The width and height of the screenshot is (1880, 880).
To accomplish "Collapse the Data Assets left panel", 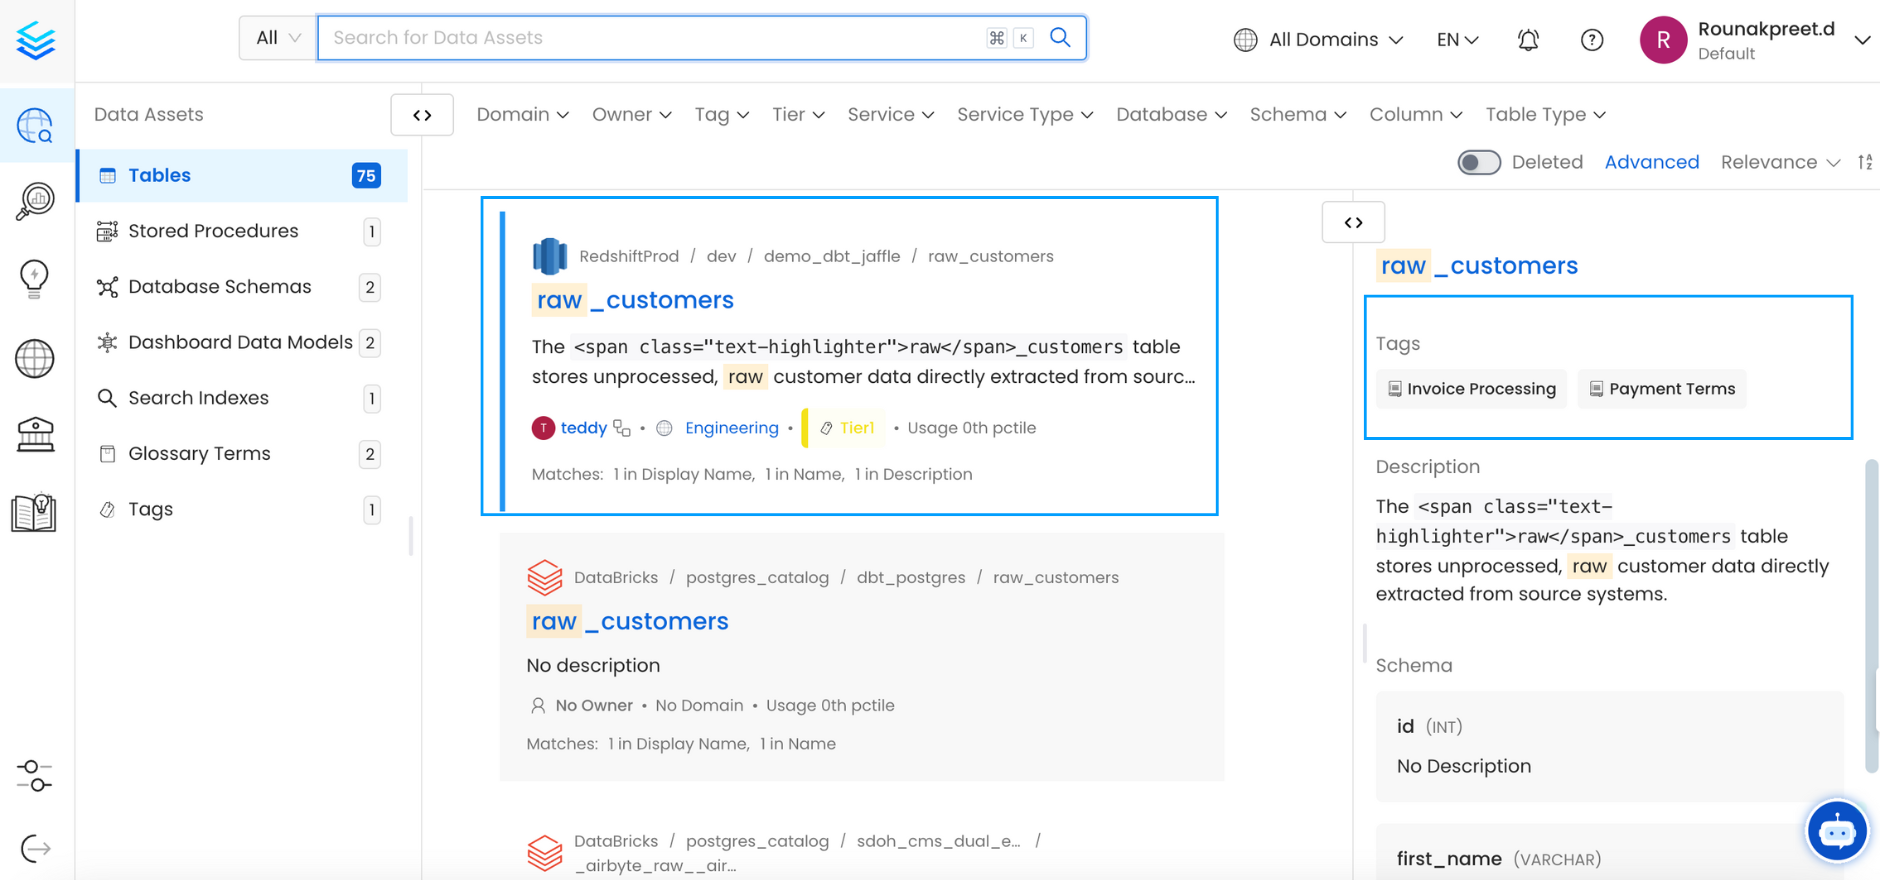I will pyautogui.click(x=422, y=115).
